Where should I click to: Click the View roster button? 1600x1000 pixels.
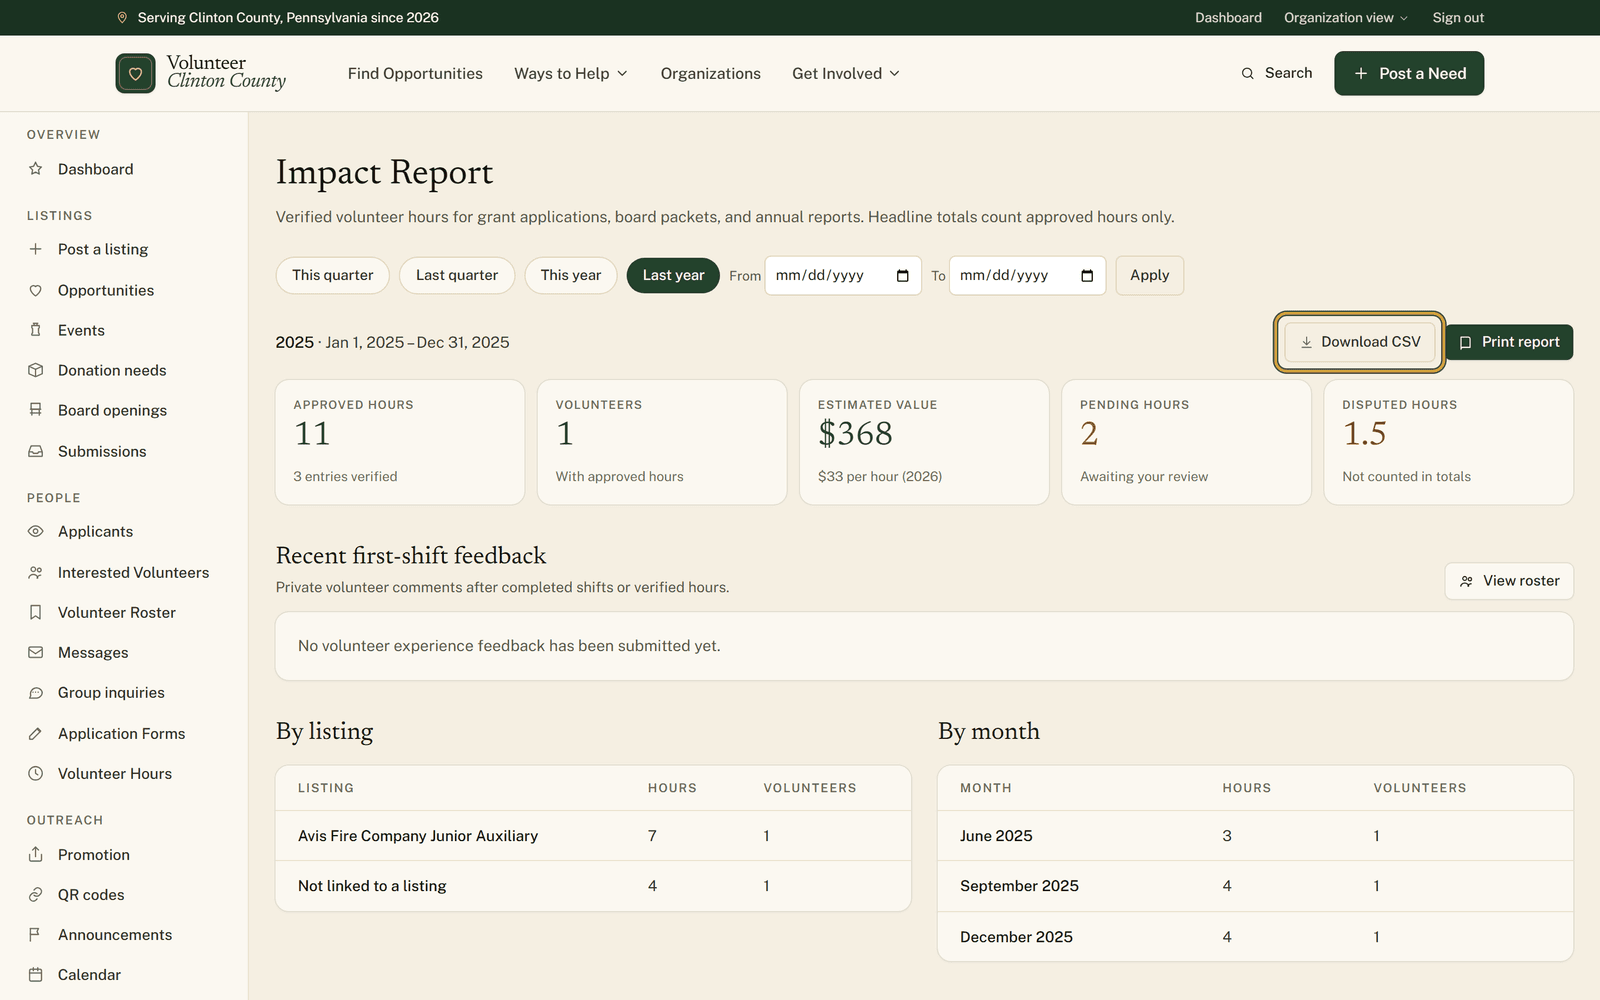point(1509,581)
